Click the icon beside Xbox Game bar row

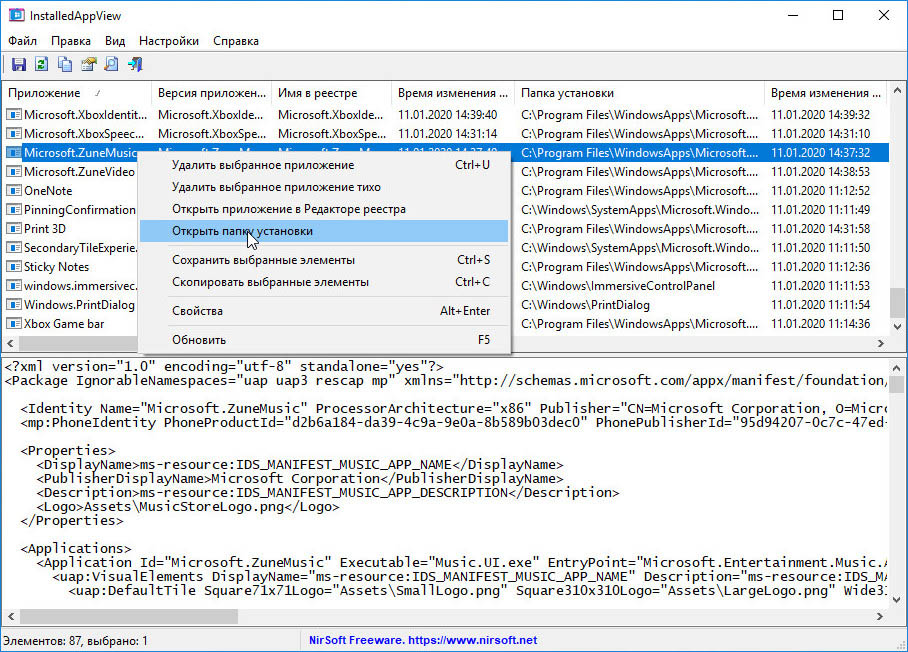(x=14, y=324)
